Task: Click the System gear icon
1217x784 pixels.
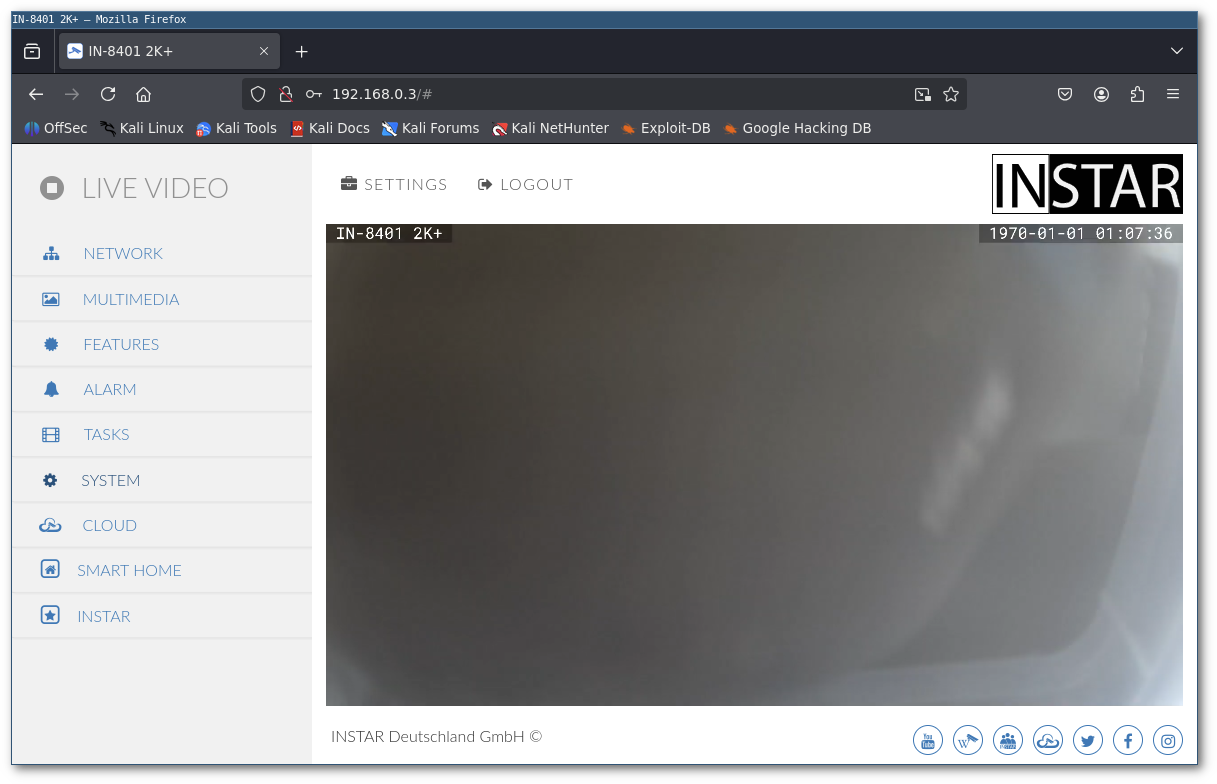Action: click(50, 480)
